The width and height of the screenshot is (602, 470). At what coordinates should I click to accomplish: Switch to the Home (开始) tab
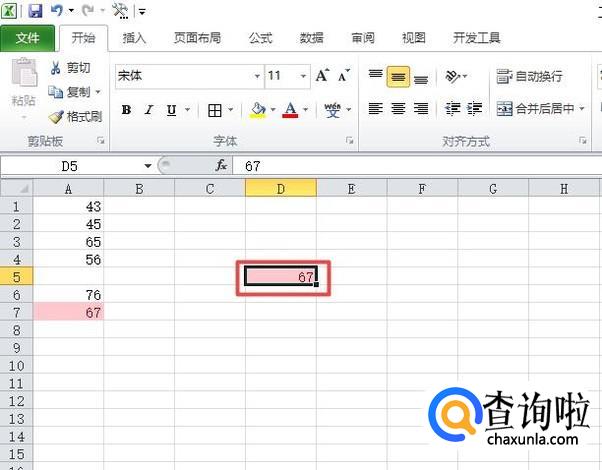coord(83,38)
